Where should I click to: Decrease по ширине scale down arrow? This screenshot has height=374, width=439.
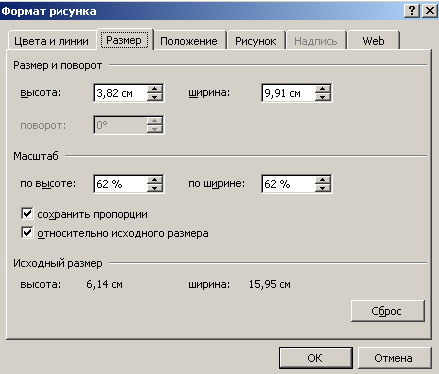[x=322, y=188]
